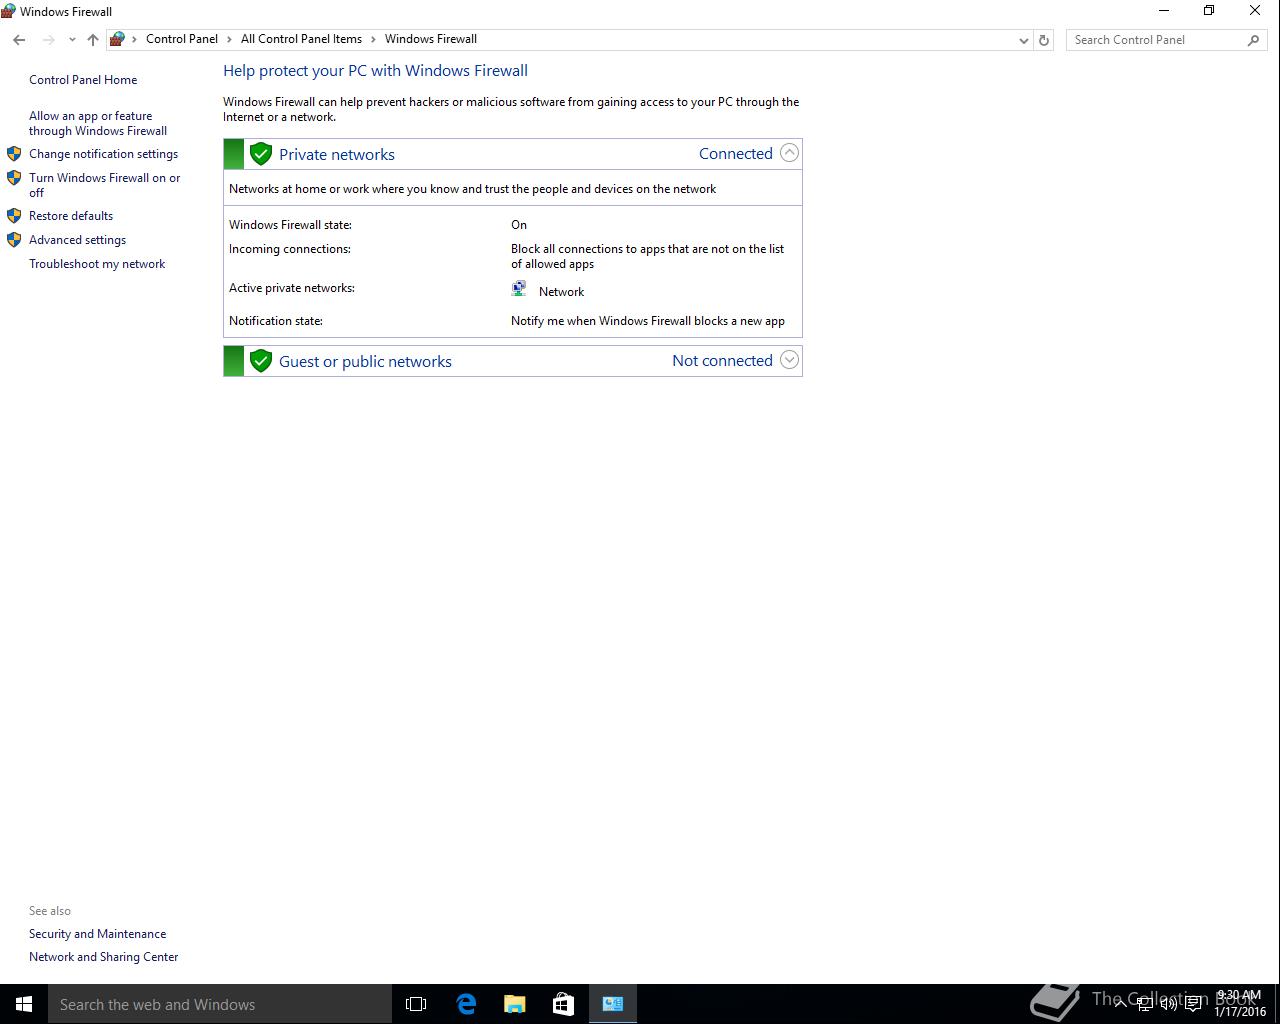Open Turn Windows Firewall on or off
The image size is (1280, 1024).
(x=105, y=185)
